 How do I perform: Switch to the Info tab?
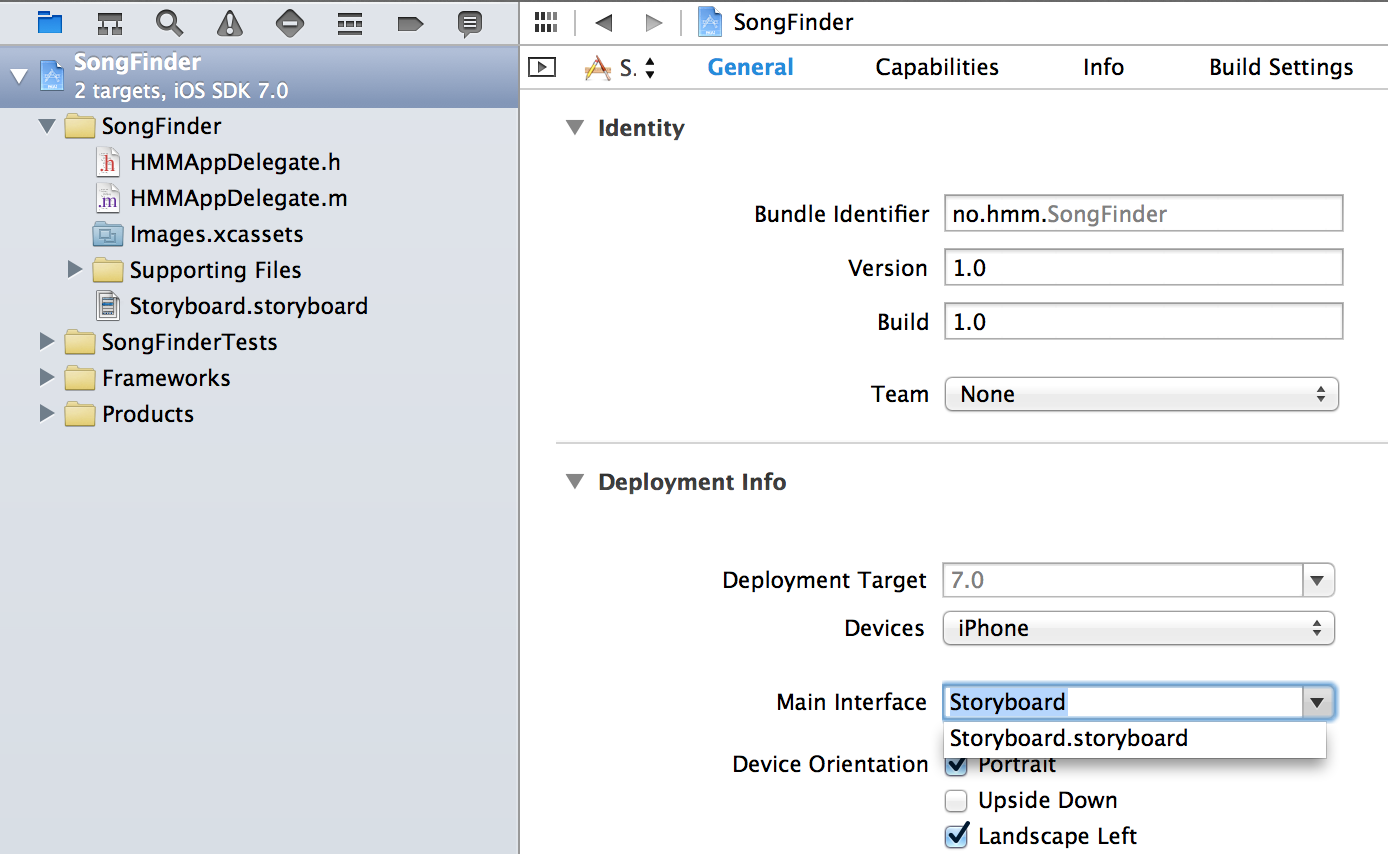point(1103,67)
